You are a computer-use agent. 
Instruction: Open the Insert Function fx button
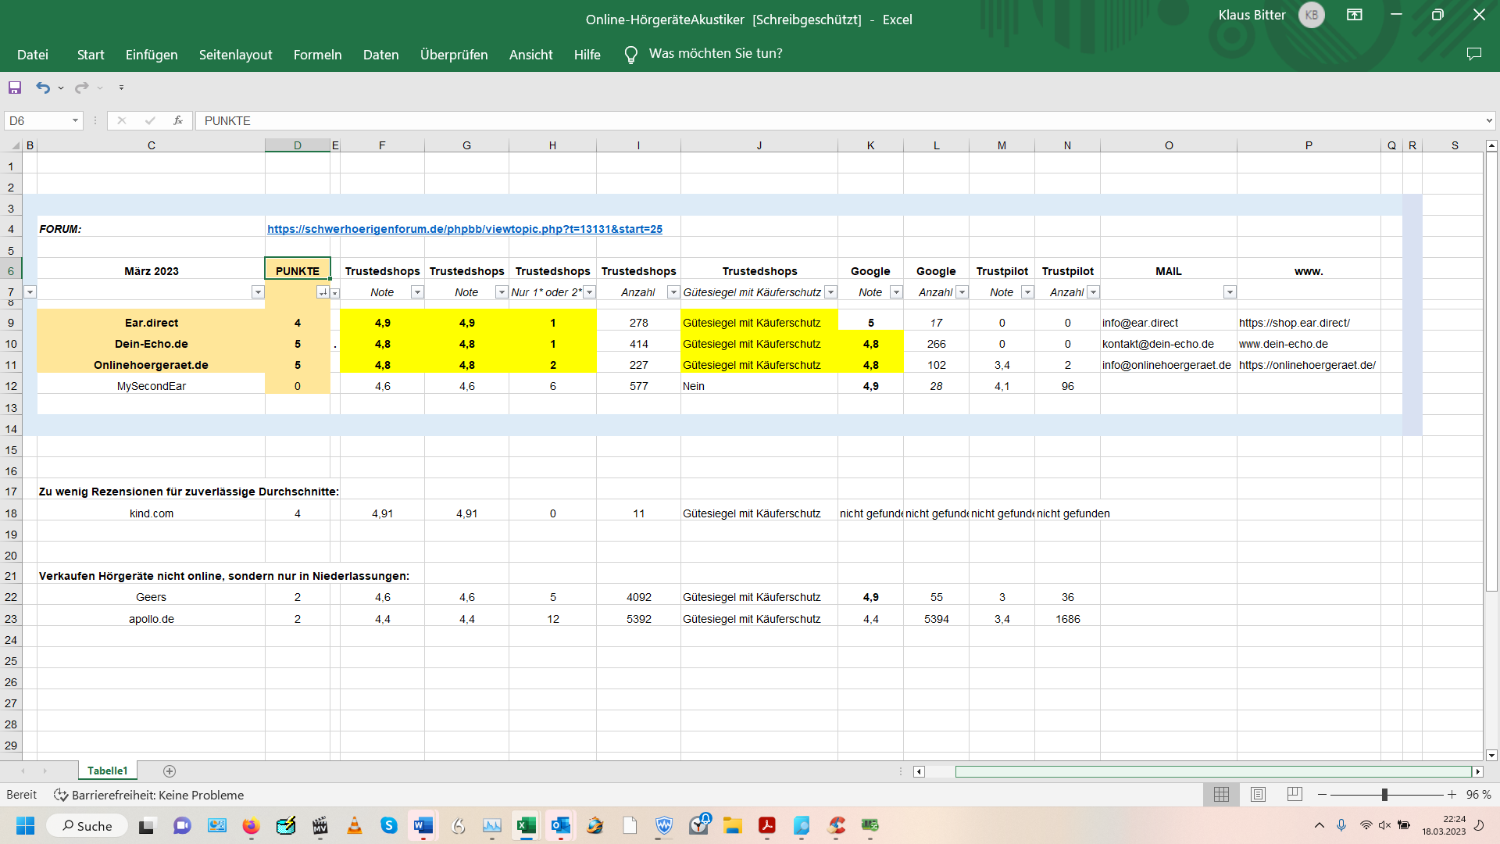178,121
